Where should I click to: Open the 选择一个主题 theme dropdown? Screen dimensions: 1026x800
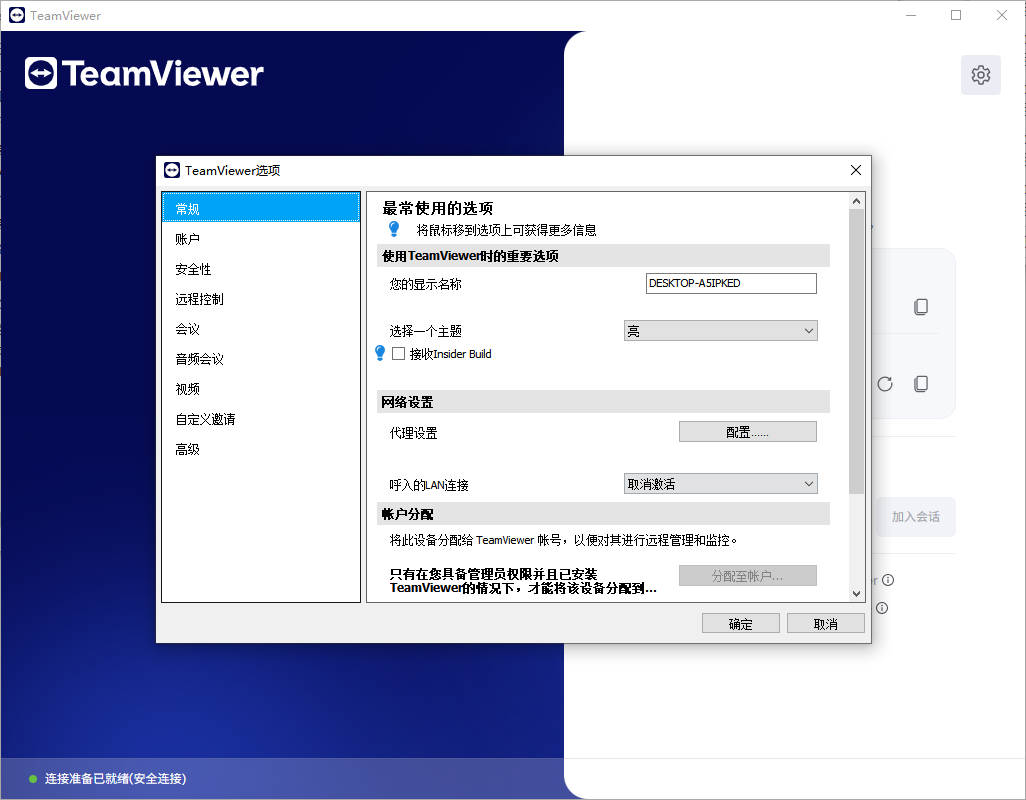pyautogui.click(x=720, y=331)
